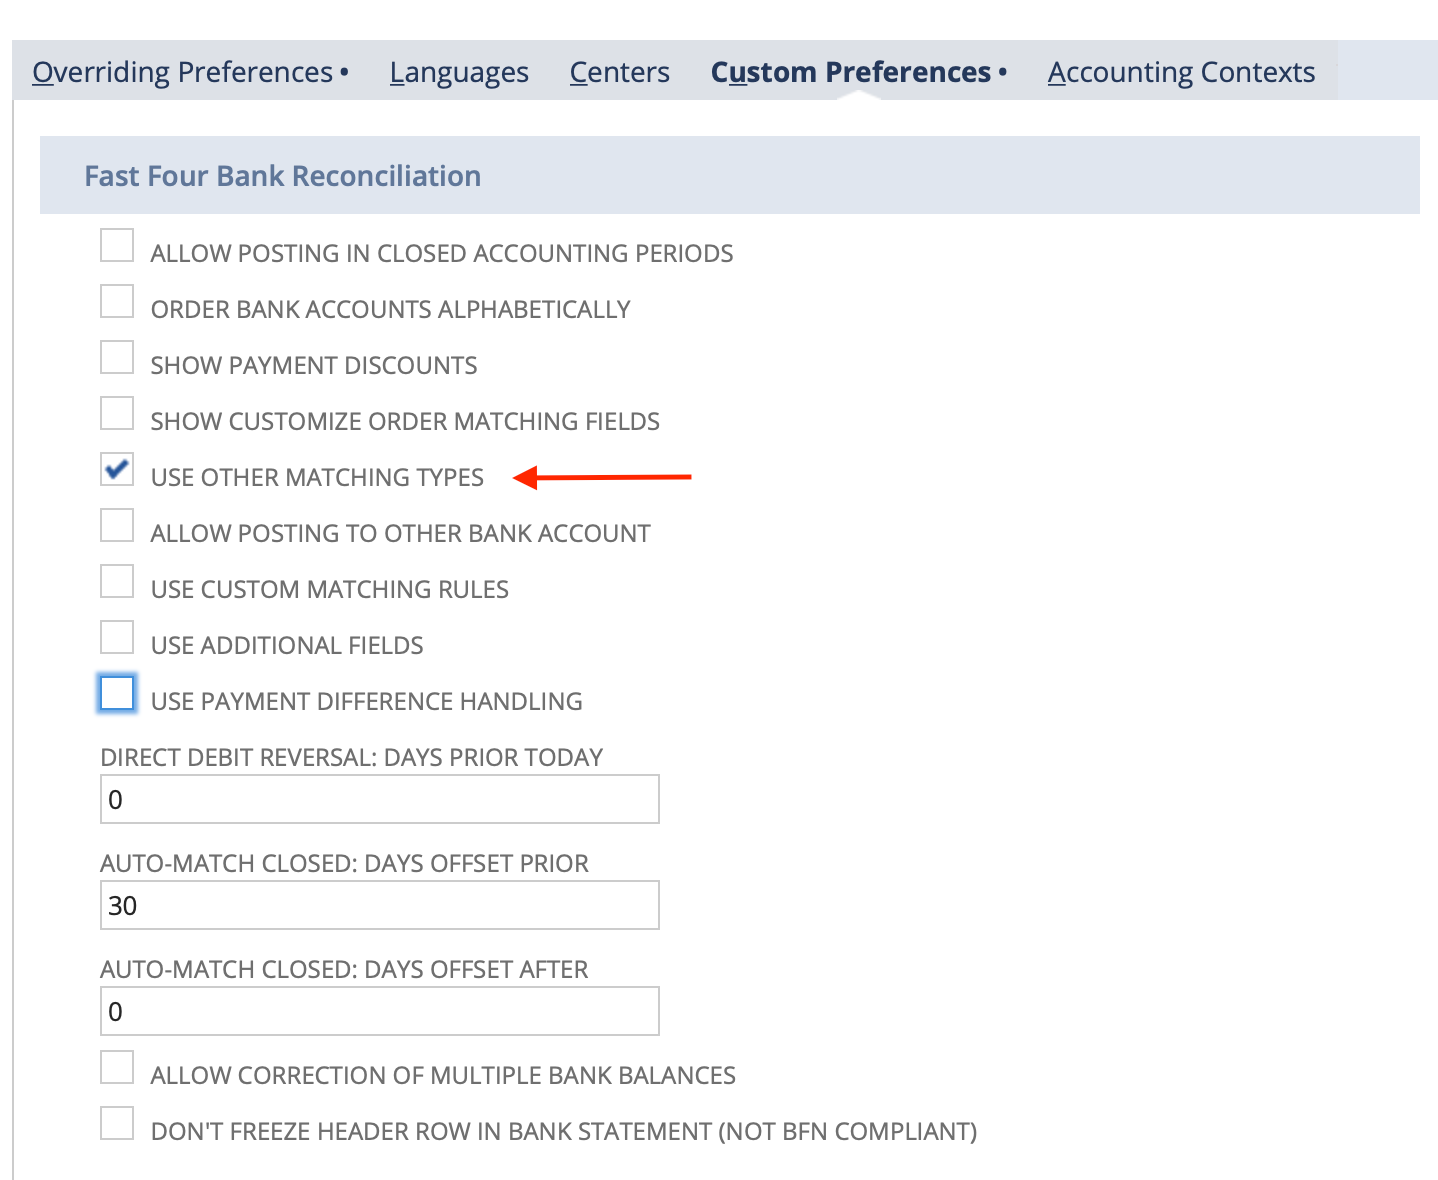Screen dimensions: 1438x1180
Task: Enable Use Additional Fields checkbox
Action: [116, 637]
